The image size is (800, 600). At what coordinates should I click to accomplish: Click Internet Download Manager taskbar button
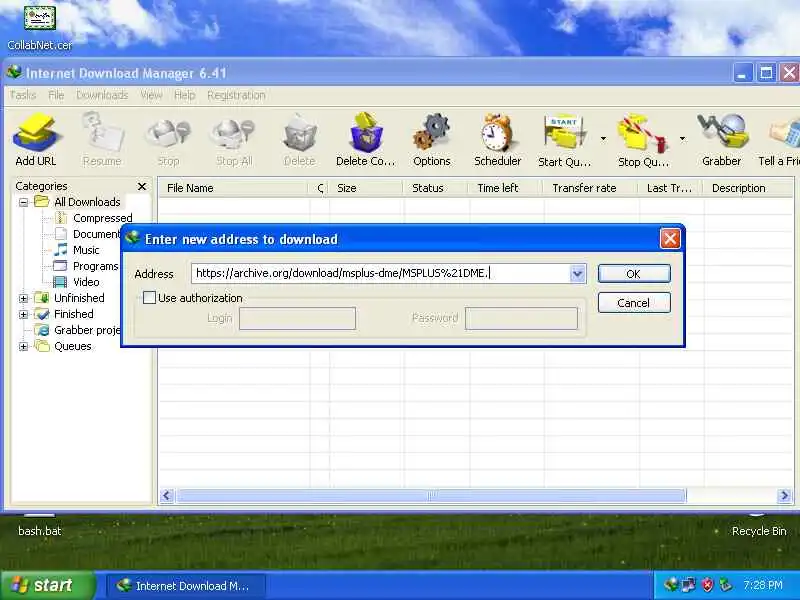coord(186,586)
